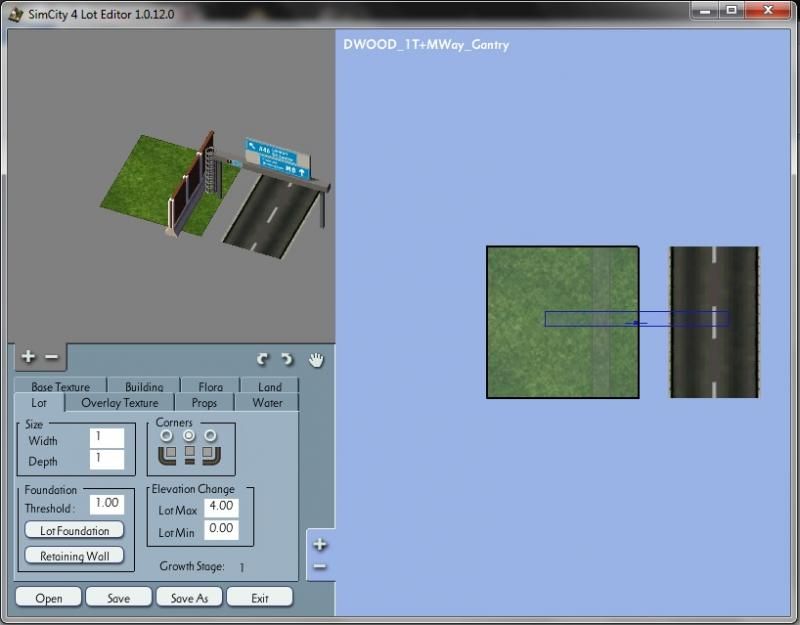Open the Flora tab

(210, 386)
